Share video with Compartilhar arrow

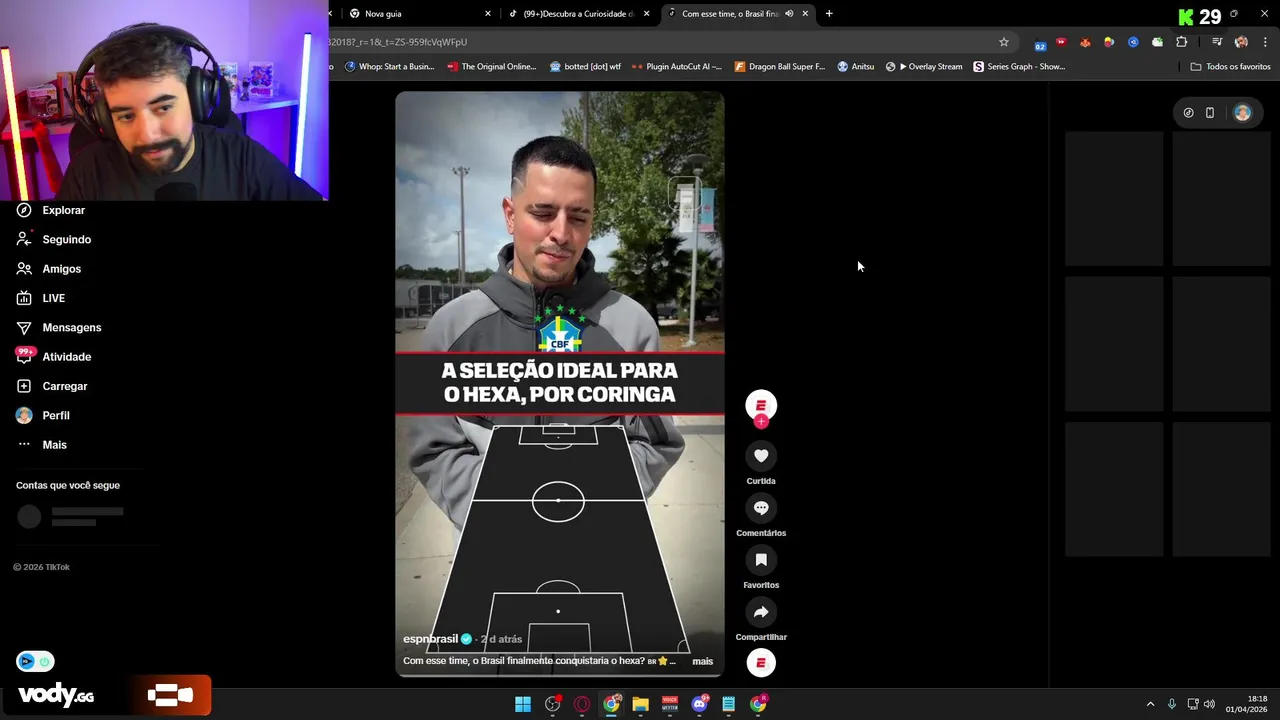coord(761,612)
